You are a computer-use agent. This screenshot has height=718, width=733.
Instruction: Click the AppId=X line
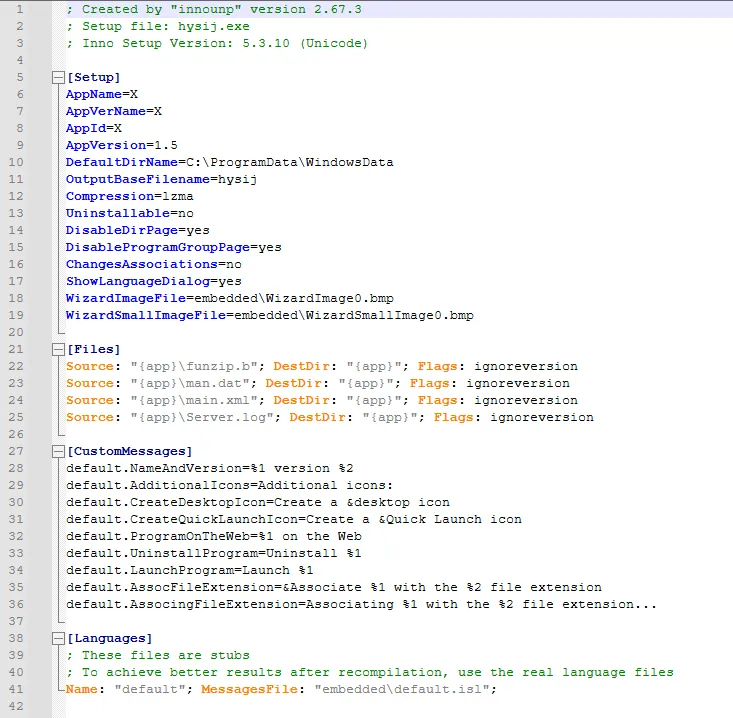94,129
